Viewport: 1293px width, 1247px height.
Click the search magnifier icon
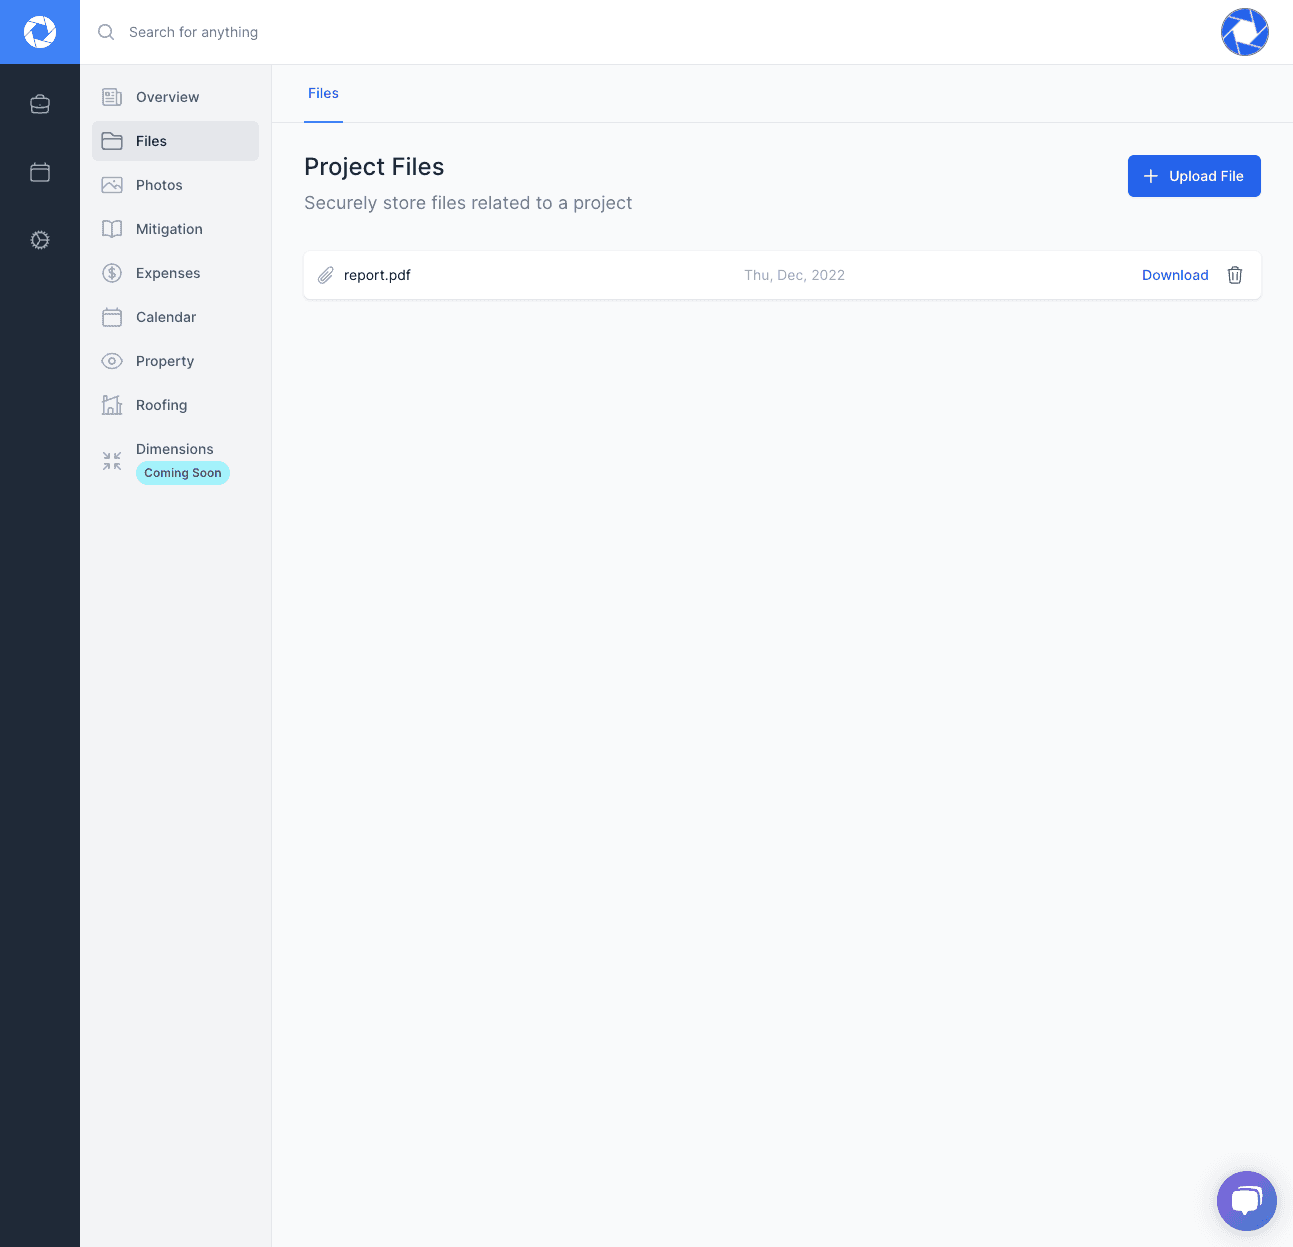pos(106,32)
